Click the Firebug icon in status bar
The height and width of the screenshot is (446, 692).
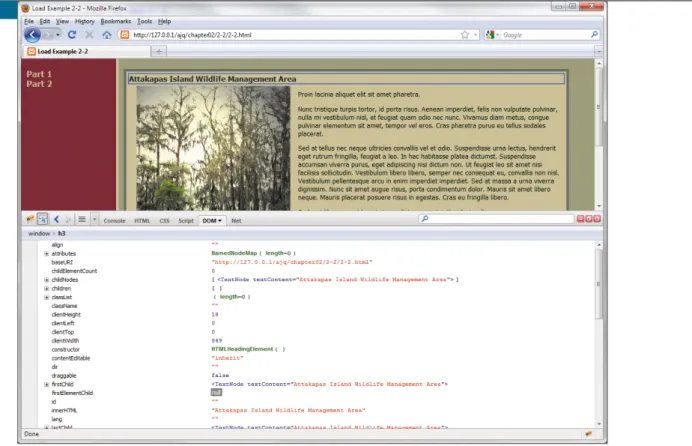[588, 434]
